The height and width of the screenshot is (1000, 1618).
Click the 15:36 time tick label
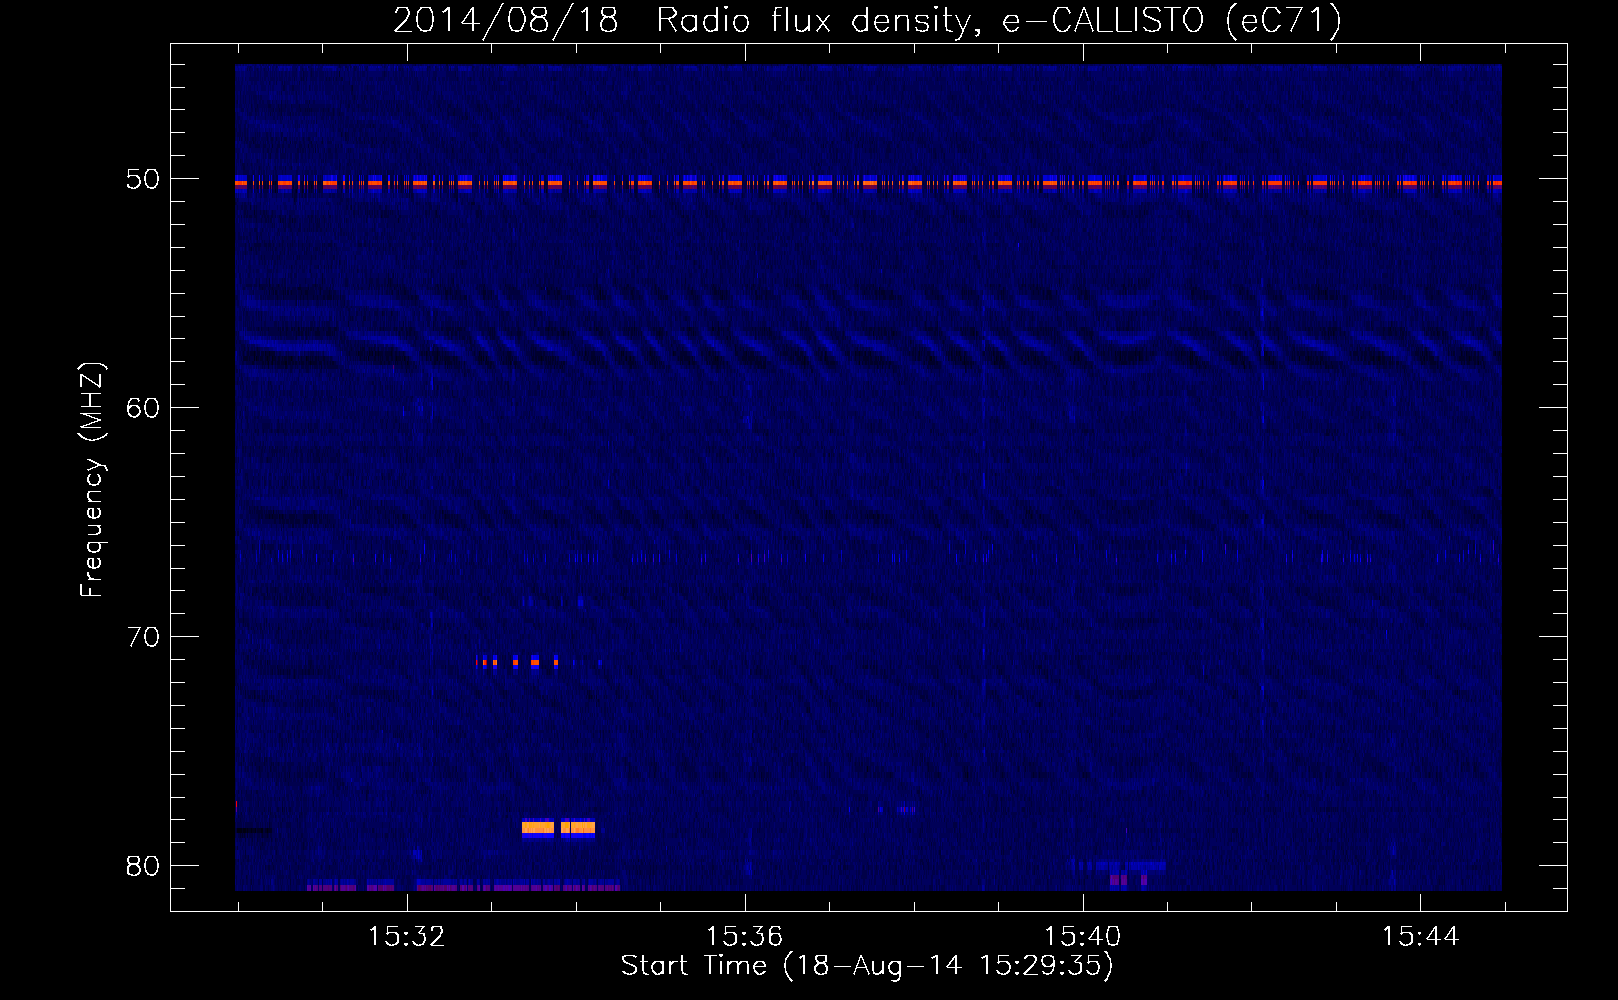(x=744, y=937)
